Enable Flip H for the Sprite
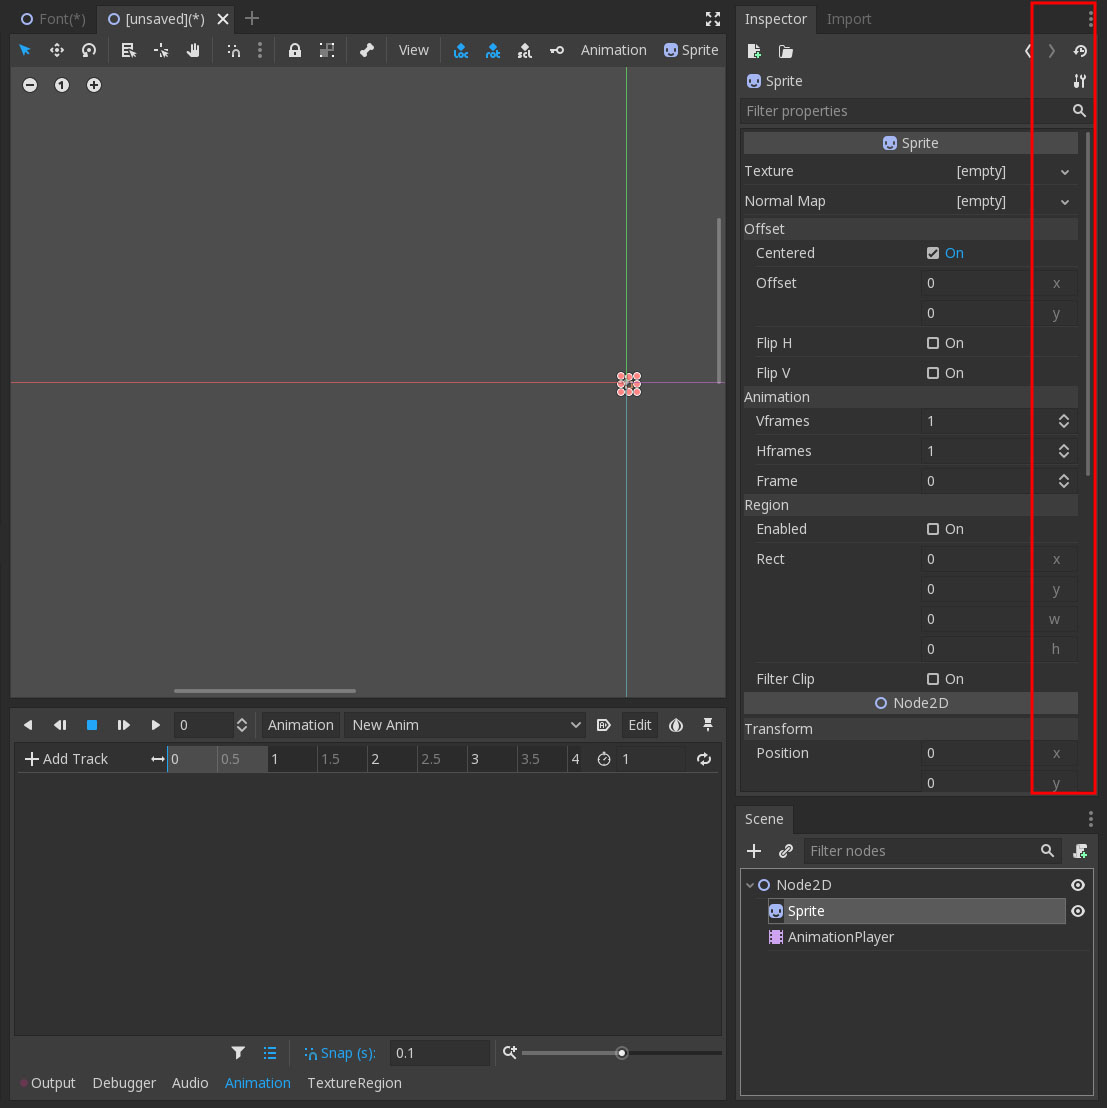1107x1108 pixels. [933, 342]
